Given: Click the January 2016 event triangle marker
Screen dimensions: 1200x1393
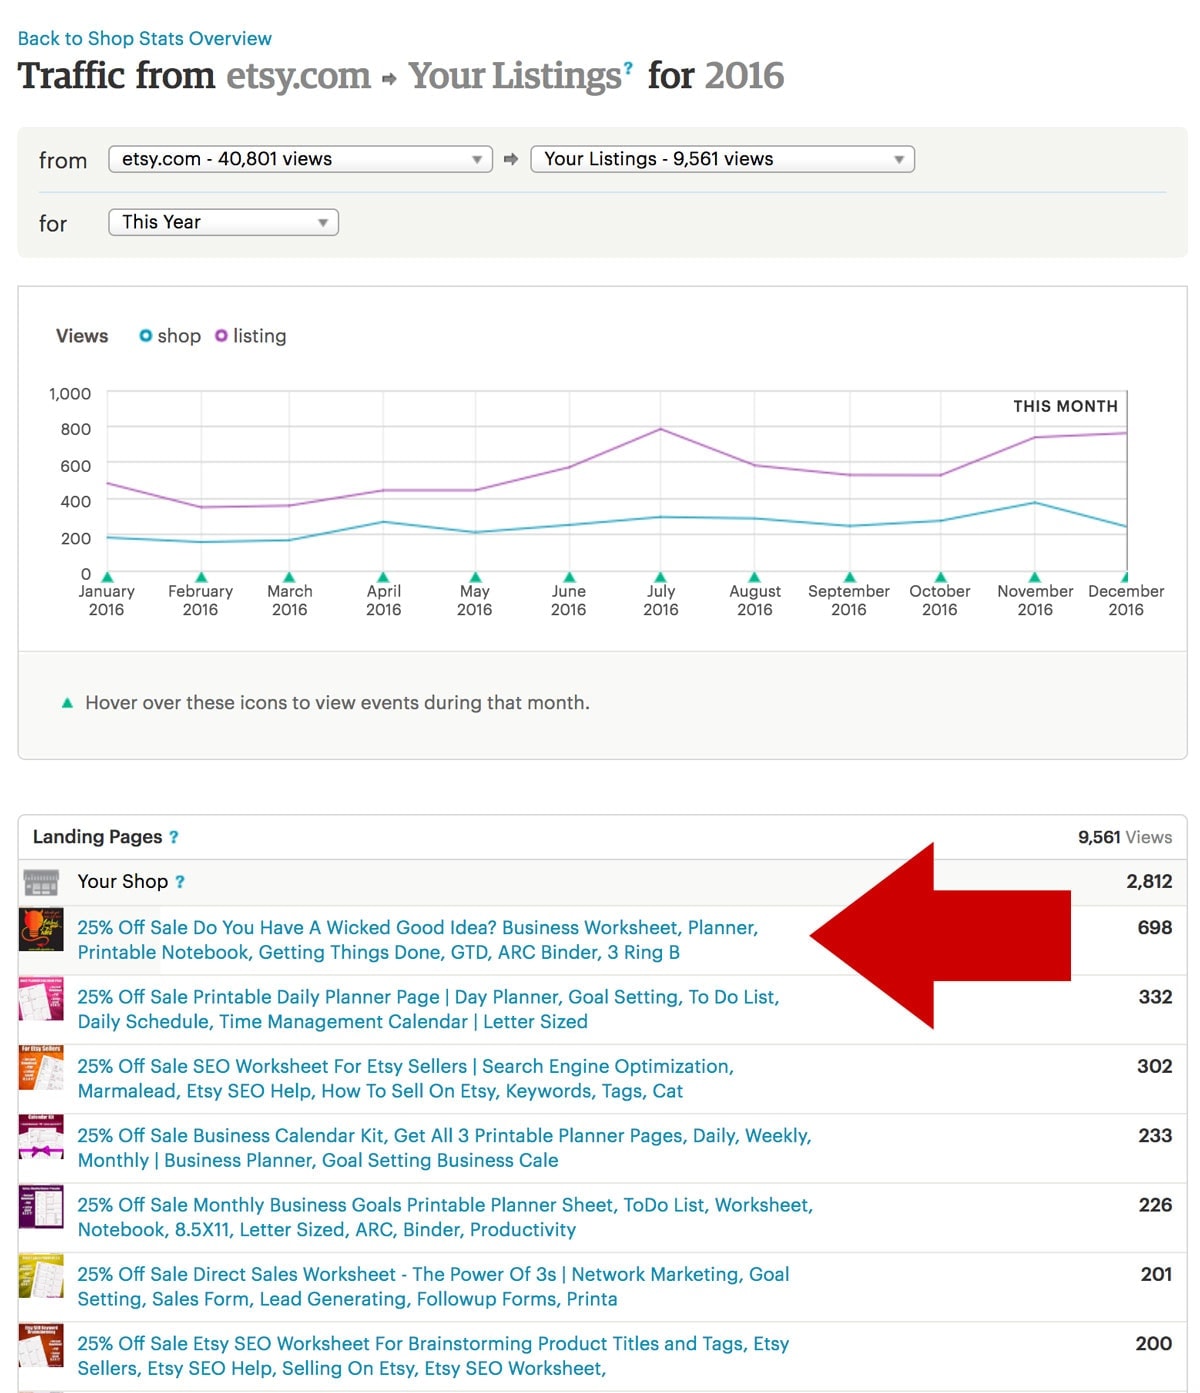Looking at the screenshot, I should point(107,577).
